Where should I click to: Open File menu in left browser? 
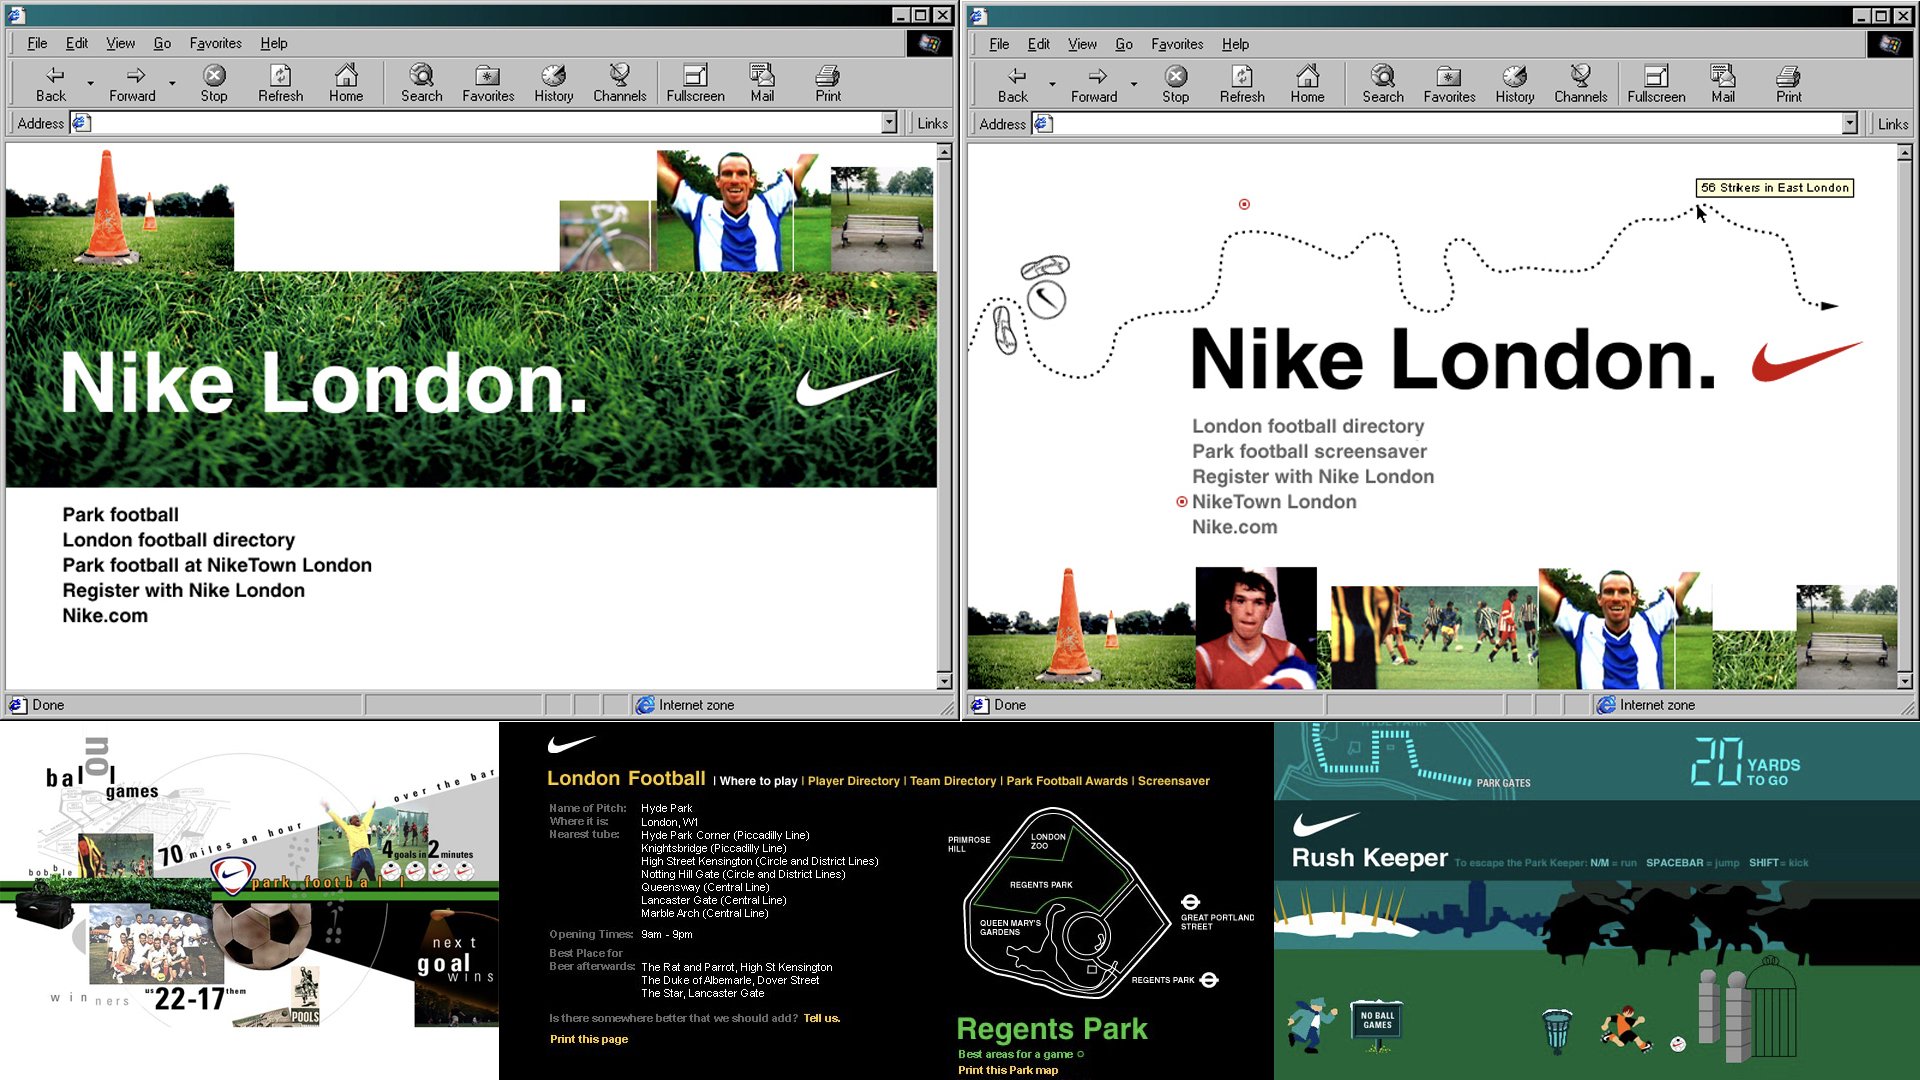pos(37,43)
